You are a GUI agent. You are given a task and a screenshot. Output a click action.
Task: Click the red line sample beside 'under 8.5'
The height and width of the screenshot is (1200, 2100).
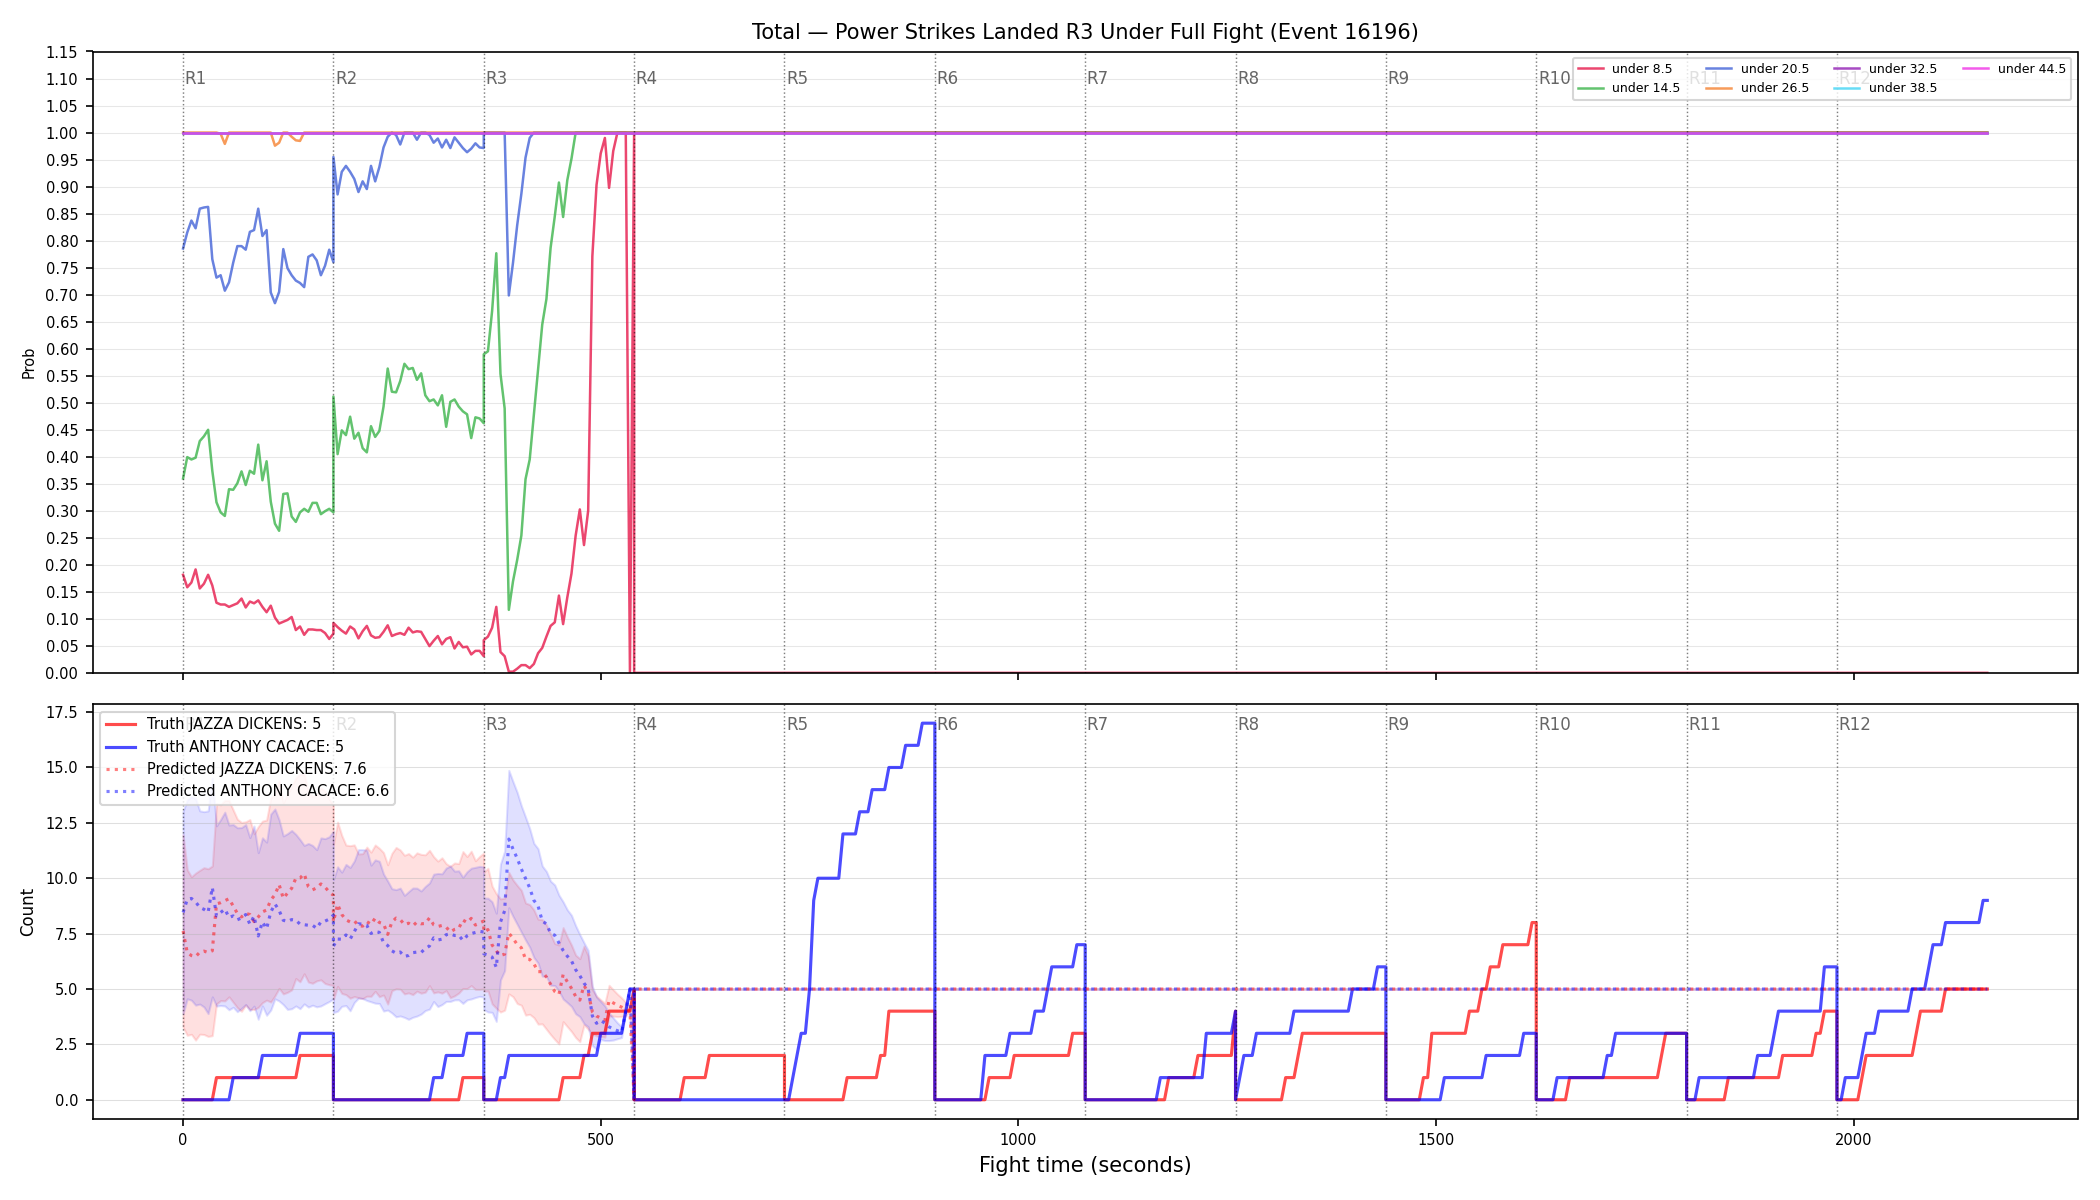coord(1590,69)
